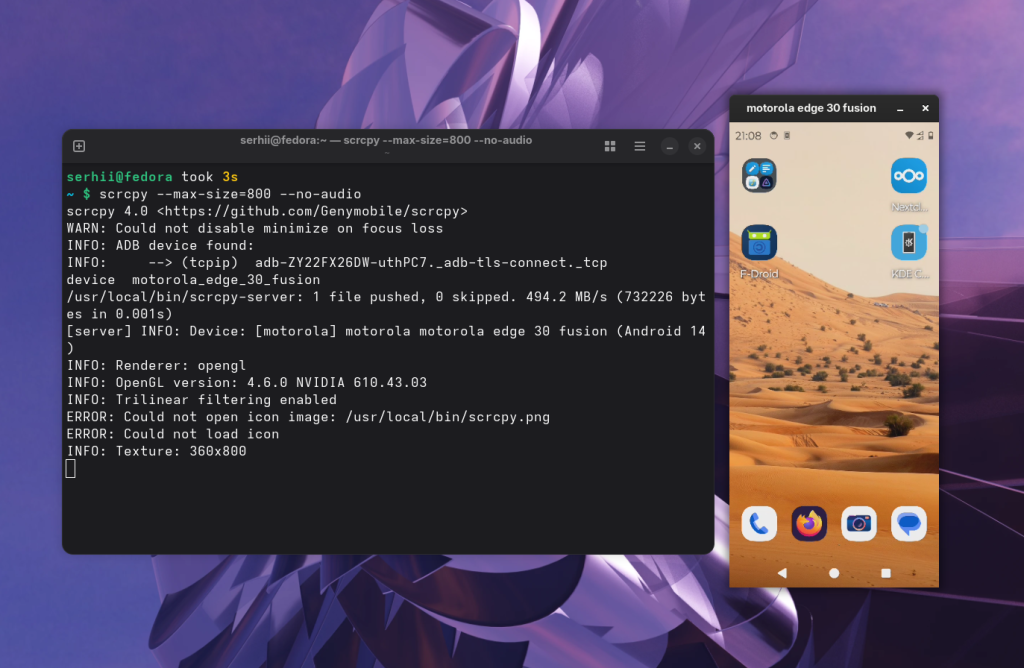This screenshot has height=668, width=1024.
Task: Click the 'serhii@fedora' prompt text
Action: (120, 177)
